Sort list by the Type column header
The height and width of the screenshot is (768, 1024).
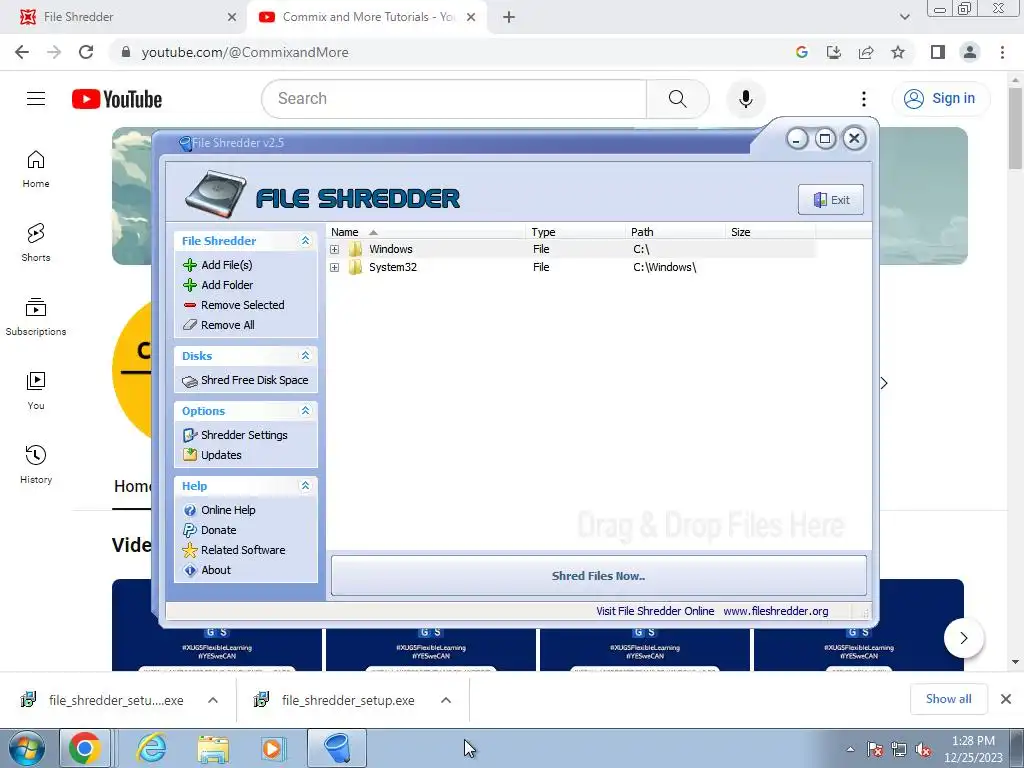[575, 232]
